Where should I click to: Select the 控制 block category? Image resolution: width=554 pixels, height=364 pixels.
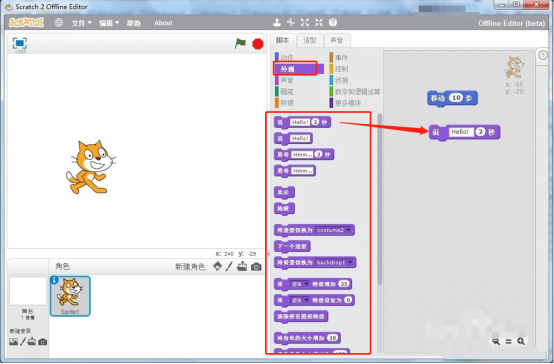pos(338,69)
